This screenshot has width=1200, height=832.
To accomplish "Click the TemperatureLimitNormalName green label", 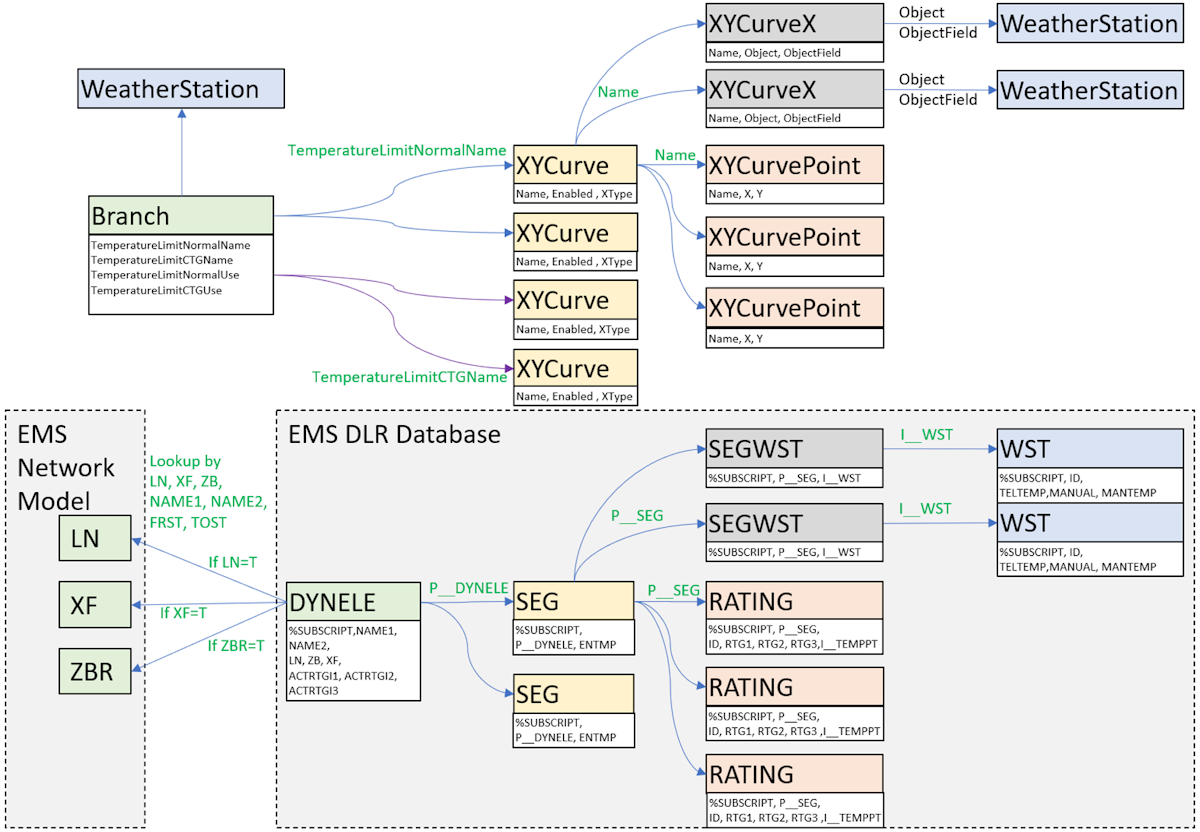I will [397, 150].
